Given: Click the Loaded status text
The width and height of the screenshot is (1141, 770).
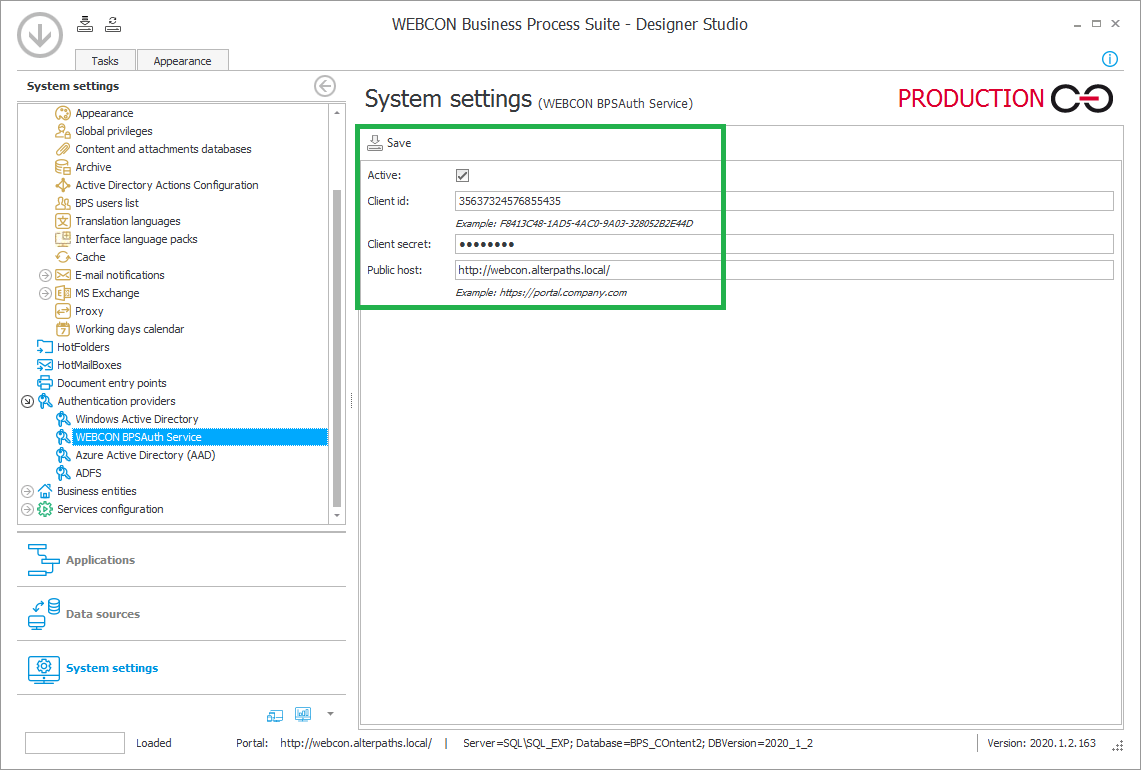Looking at the screenshot, I should (x=154, y=743).
